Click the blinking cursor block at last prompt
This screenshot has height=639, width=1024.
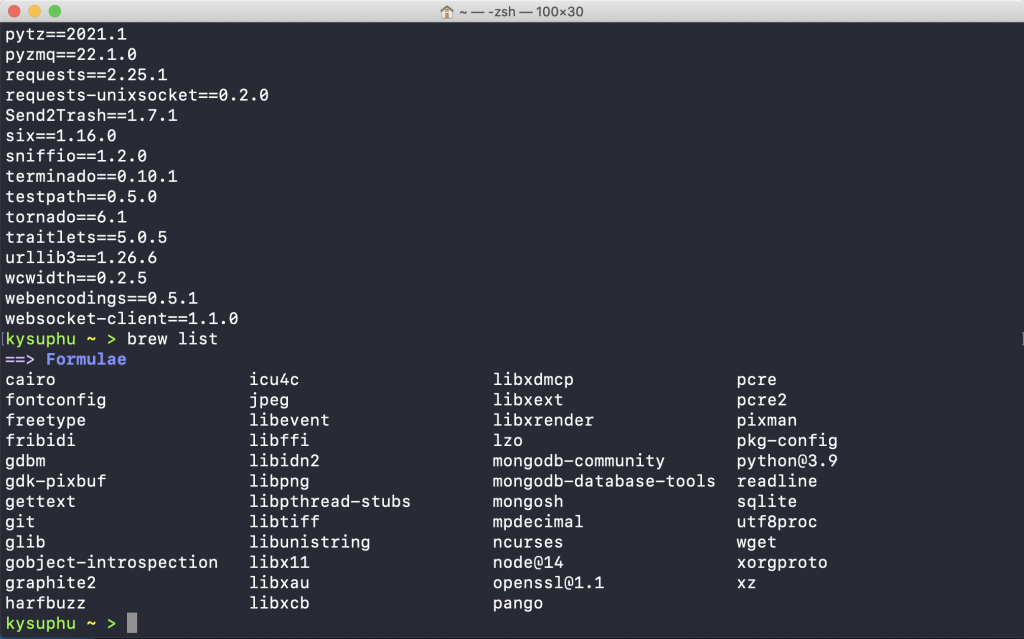[x=132, y=624]
